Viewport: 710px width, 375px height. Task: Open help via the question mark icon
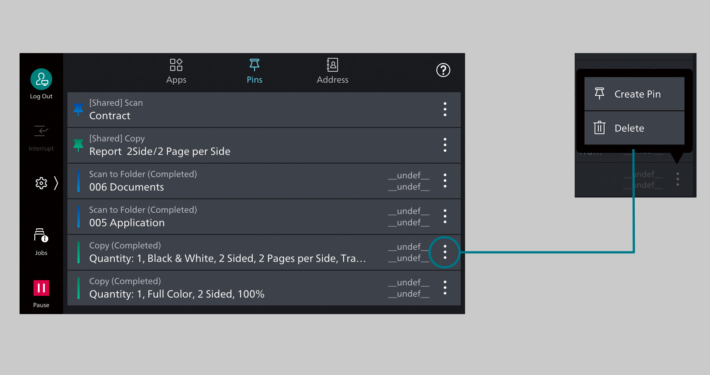tap(443, 70)
